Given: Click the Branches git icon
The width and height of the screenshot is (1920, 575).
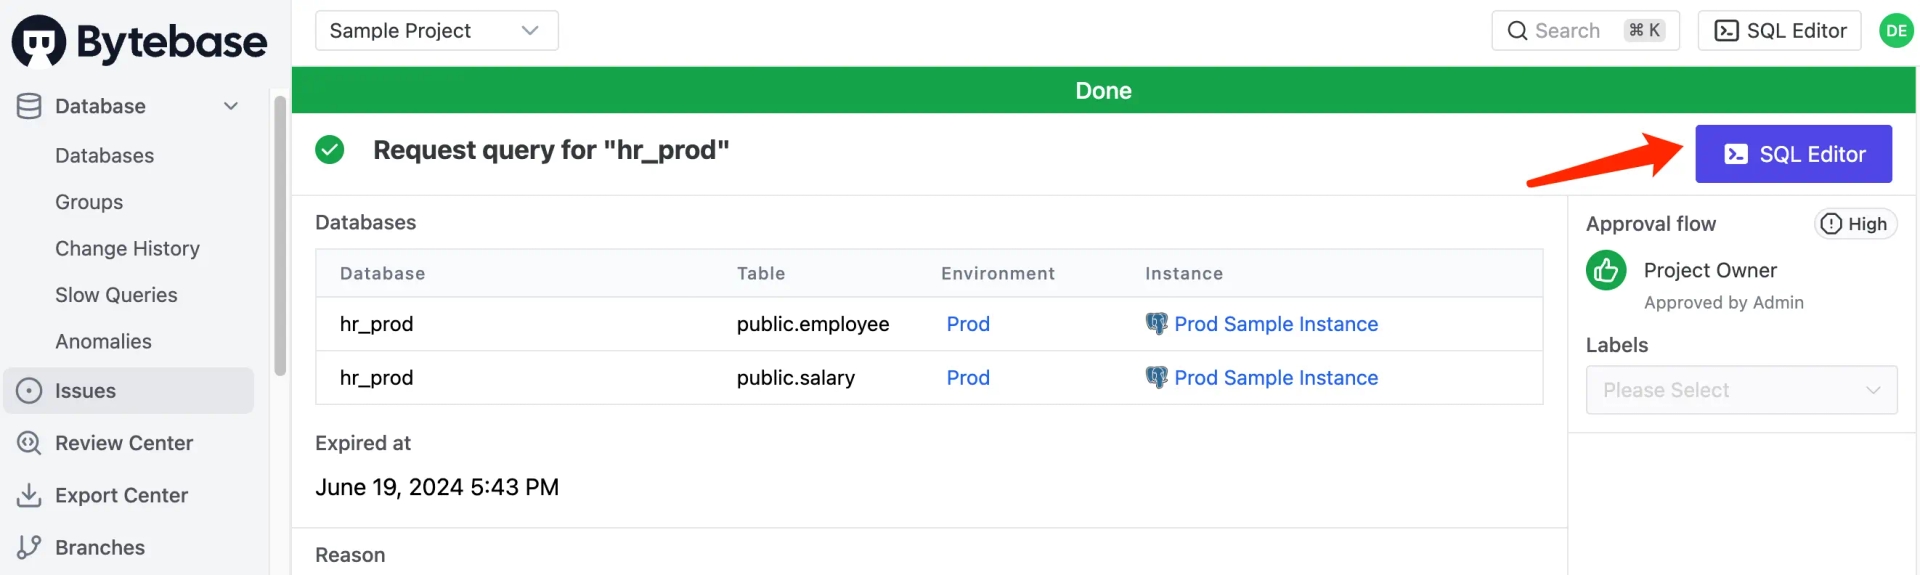Looking at the screenshot, I should 29,547.
